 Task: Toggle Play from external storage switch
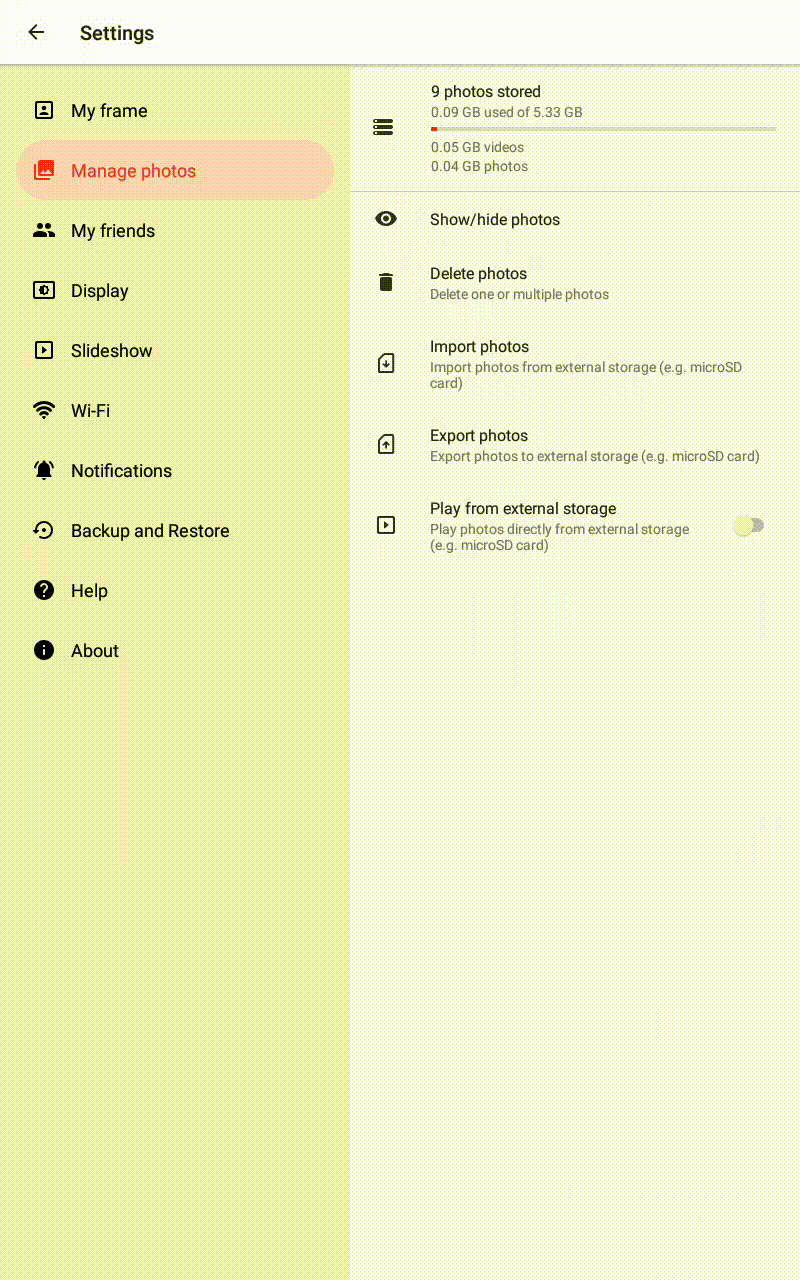click(749, 525)
